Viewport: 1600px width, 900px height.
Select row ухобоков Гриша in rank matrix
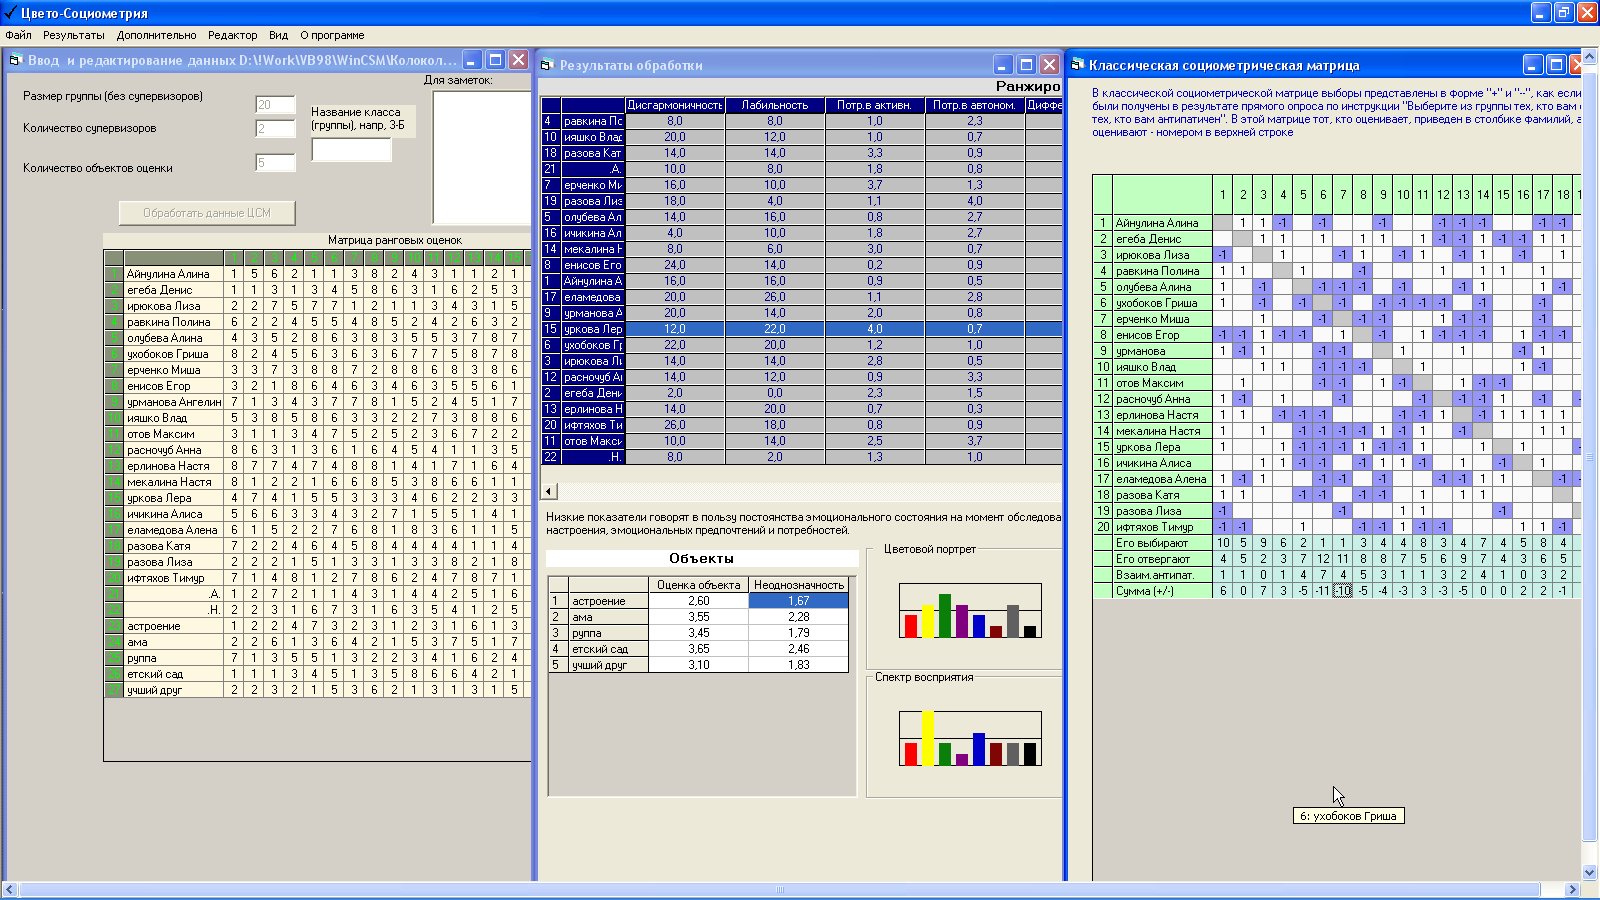click(x=318, y=354)
